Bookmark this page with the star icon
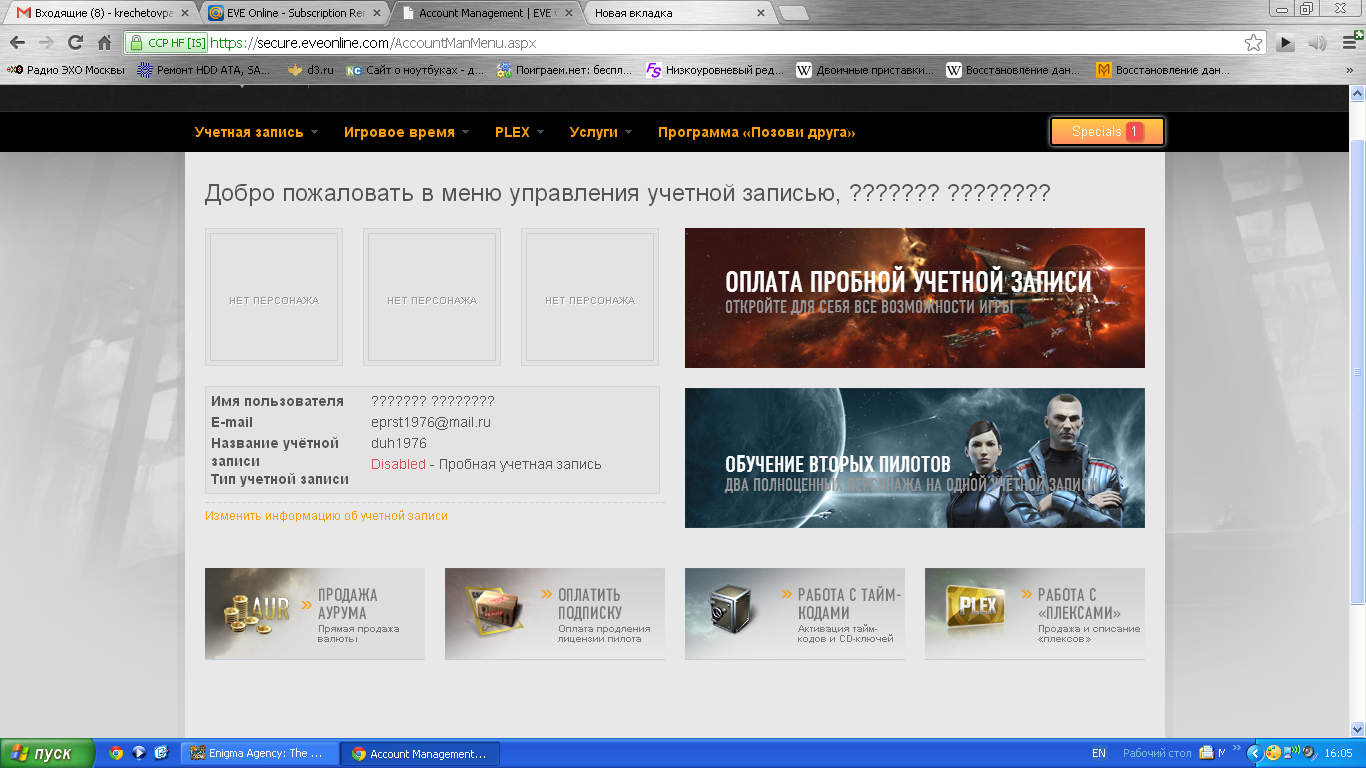Screen dimensions: 1366x768 [x=1253, y=43]
